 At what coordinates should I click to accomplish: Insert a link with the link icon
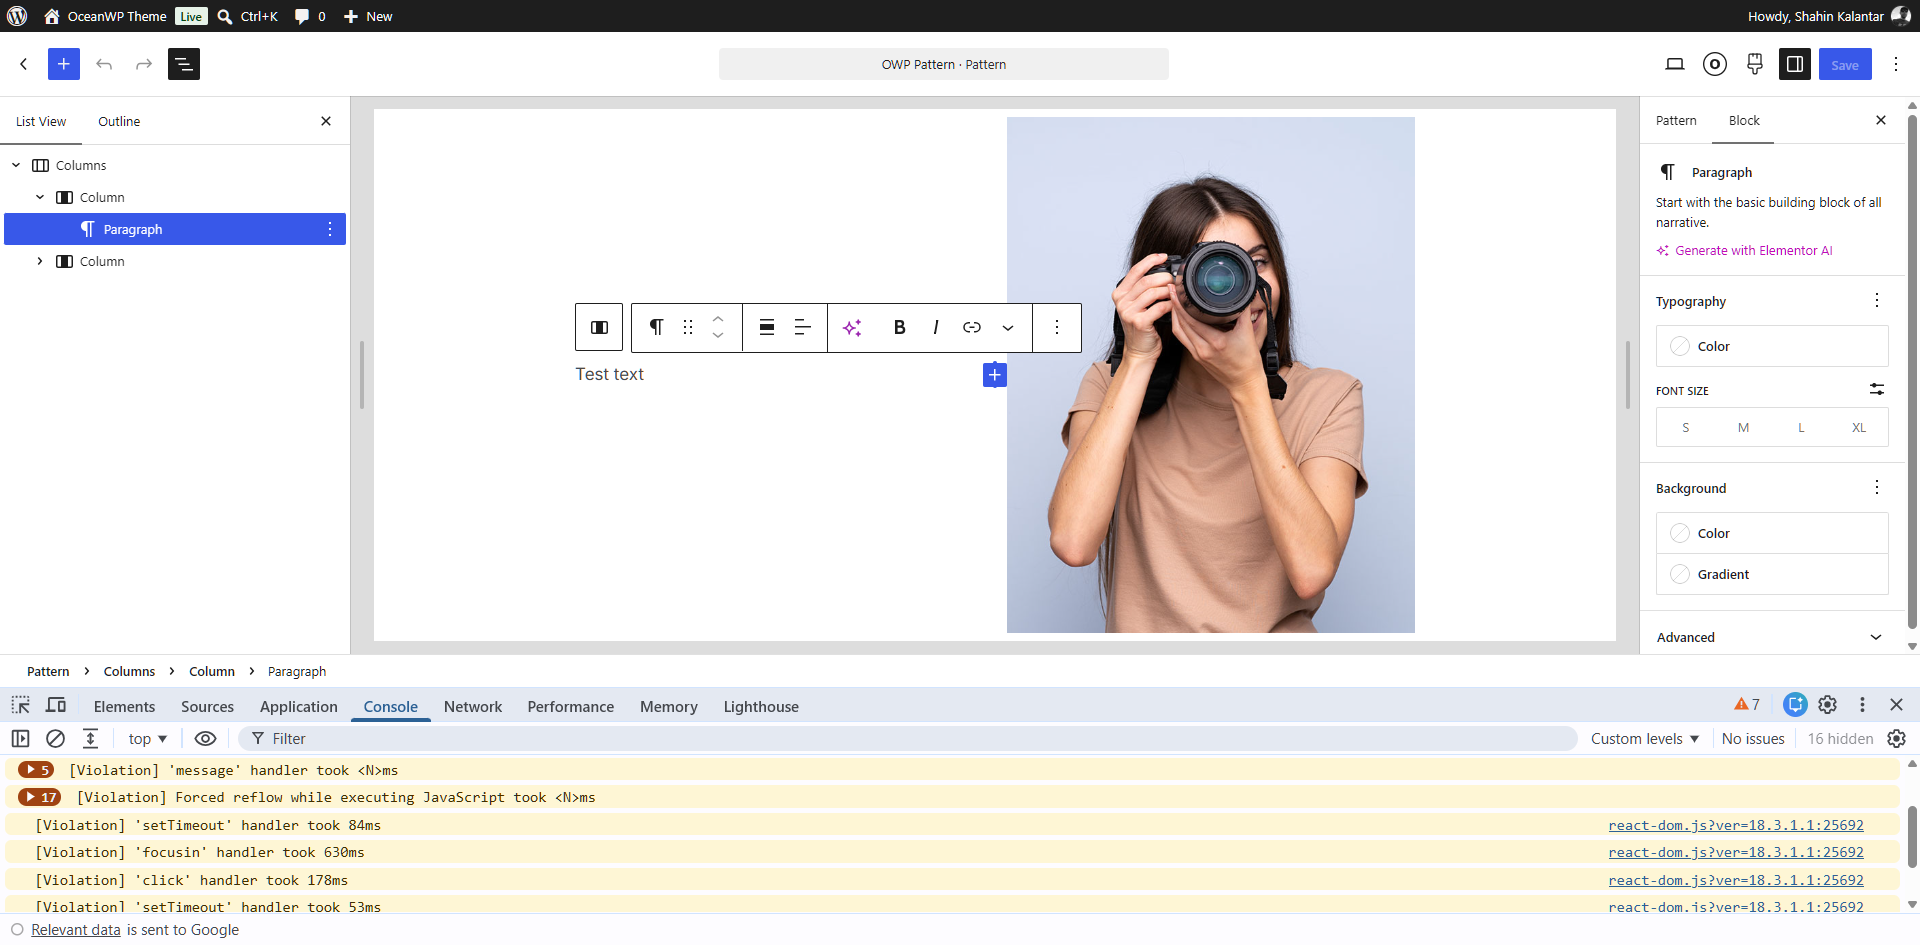pos(972,327)
